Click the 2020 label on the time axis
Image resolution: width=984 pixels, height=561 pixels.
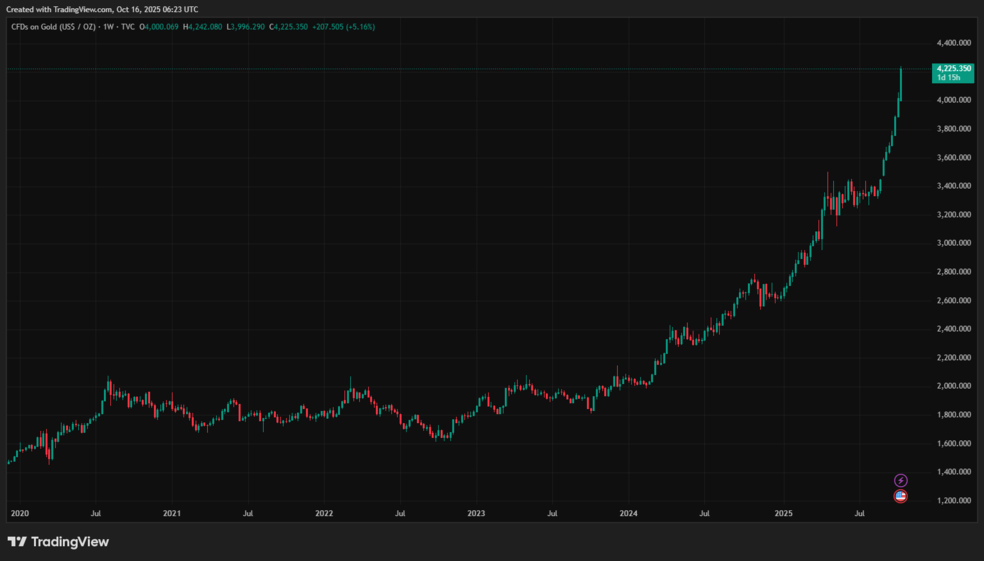(19, 514)
